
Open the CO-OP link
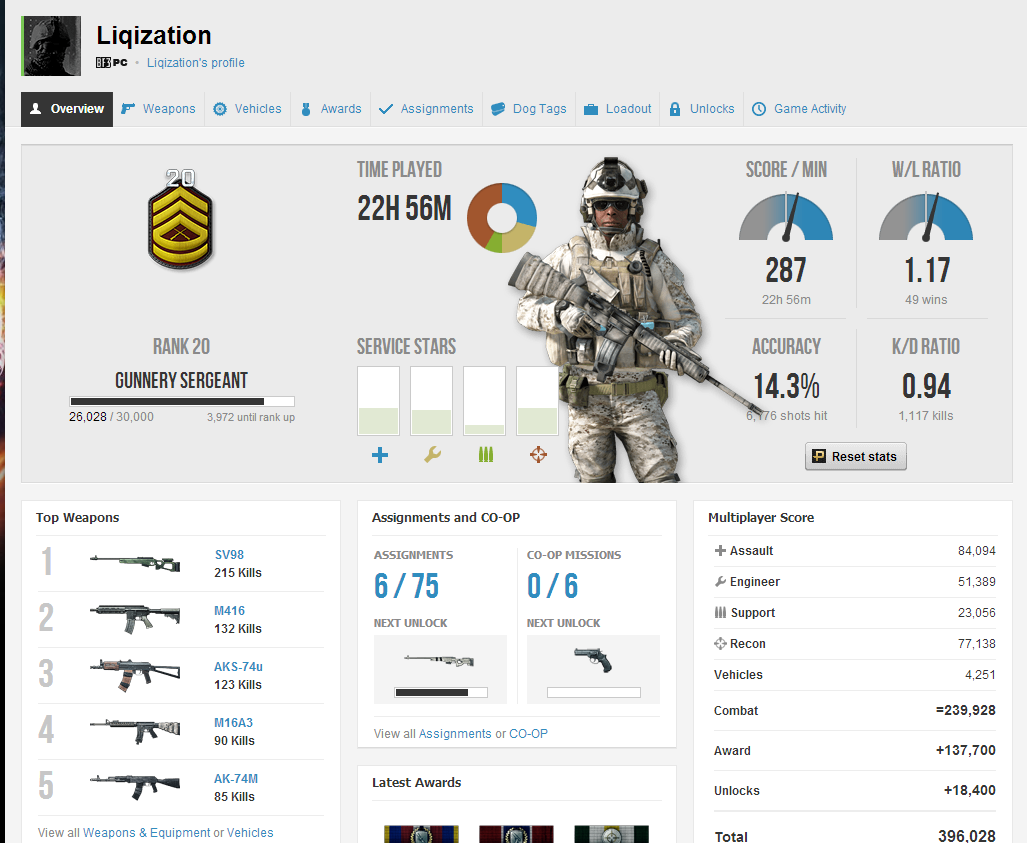tap(529, 734)
